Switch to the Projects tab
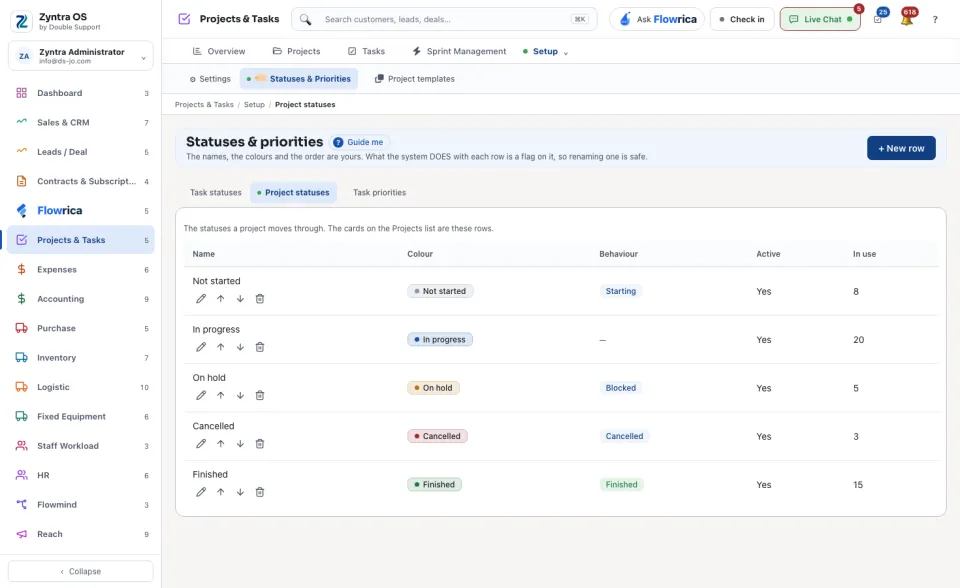This screenshot has width=960, height=588. [296, 51]
